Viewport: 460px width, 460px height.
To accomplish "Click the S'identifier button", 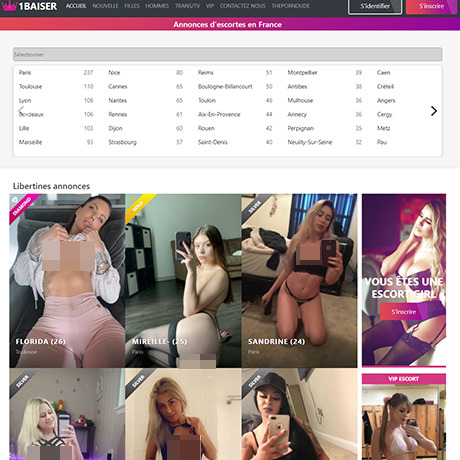I will [x=375, y=6].
